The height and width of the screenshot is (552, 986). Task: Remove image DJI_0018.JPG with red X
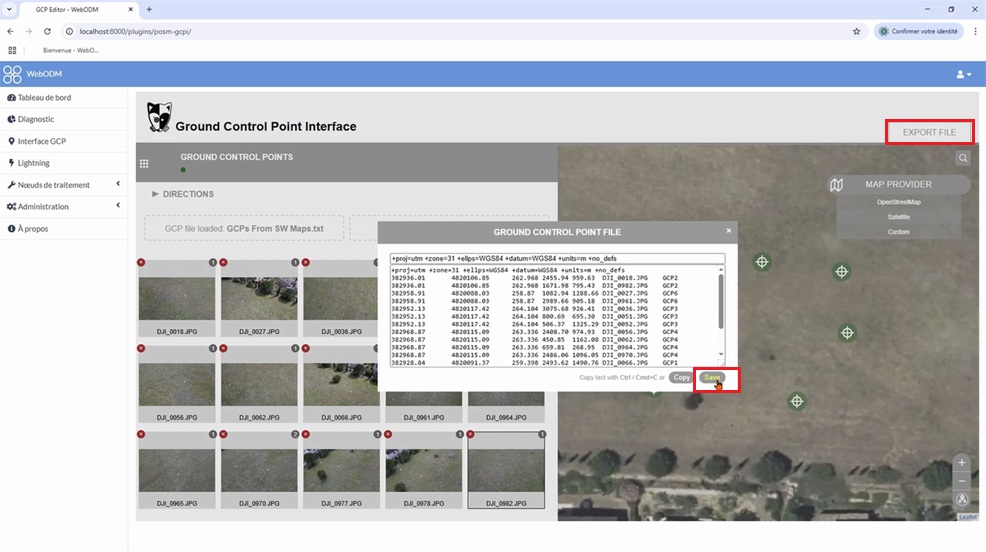coord(141,262)
